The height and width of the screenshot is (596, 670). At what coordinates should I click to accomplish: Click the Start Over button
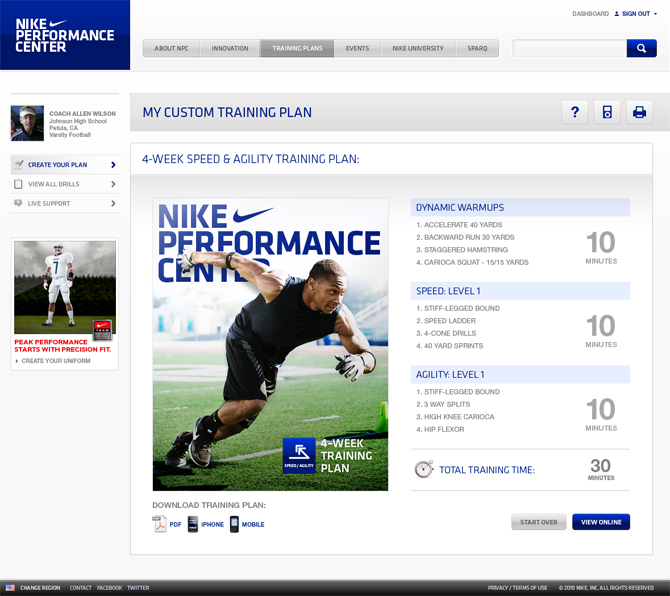coord(539,522)
